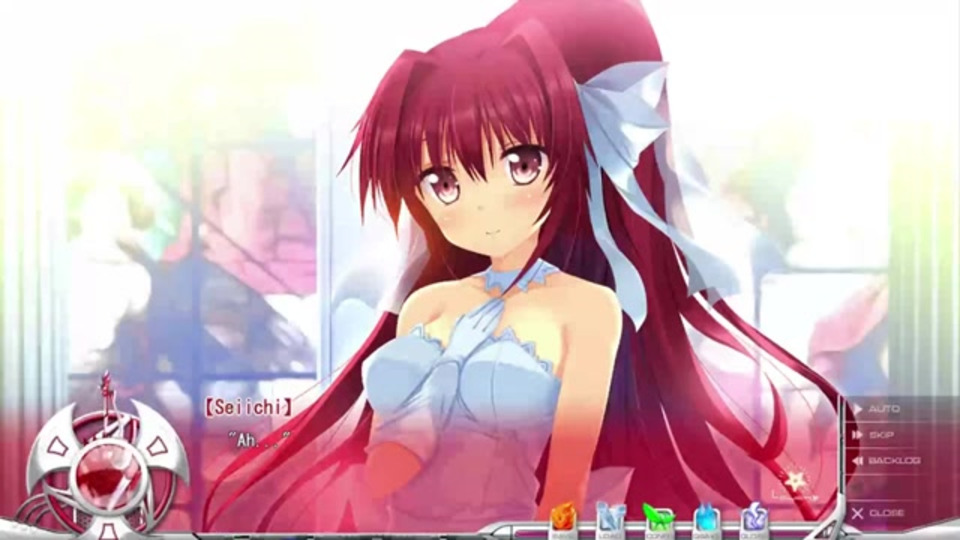Click the purple swirl Quick Load icon
Screen dimensions: 960x540
(753, 522)
